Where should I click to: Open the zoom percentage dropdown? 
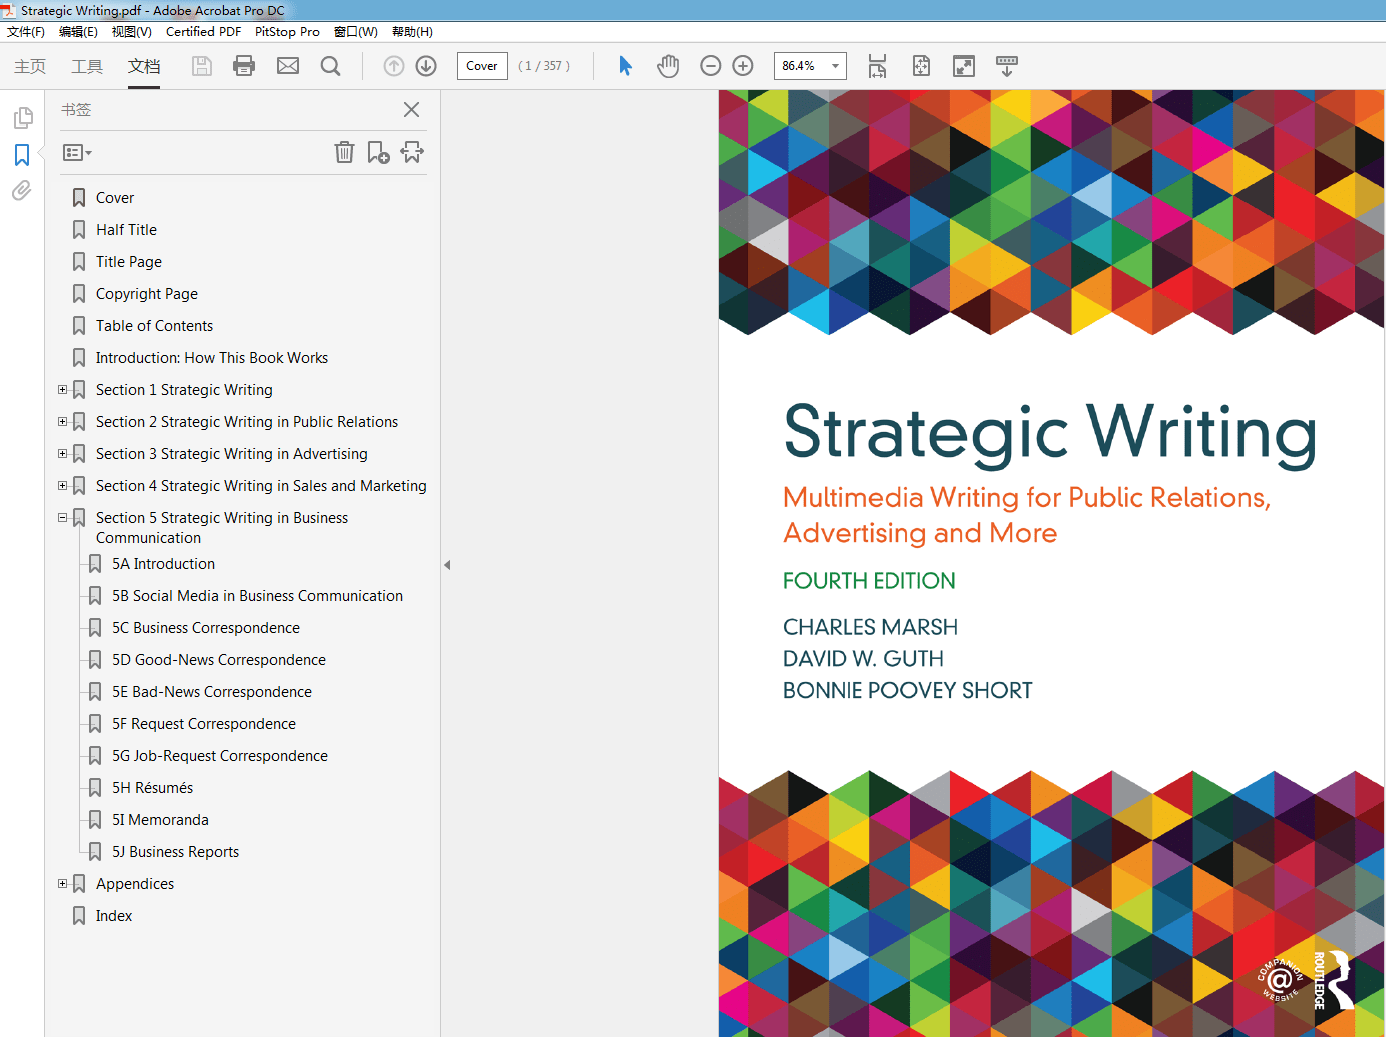coord(836,65)
